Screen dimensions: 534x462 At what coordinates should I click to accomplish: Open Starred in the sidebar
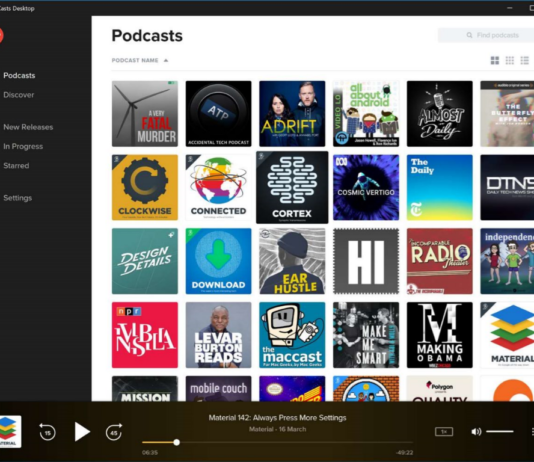tap(16, 165)
